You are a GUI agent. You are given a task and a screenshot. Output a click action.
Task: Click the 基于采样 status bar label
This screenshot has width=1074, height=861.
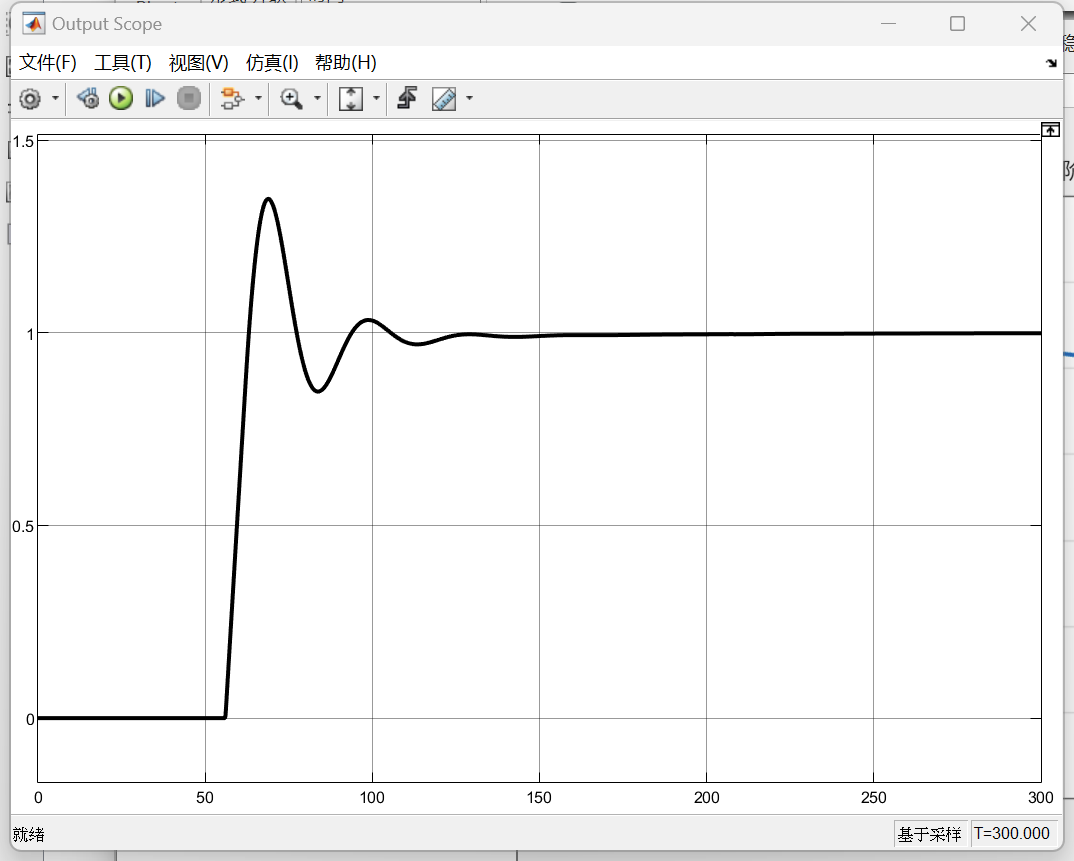click(929, 834)
